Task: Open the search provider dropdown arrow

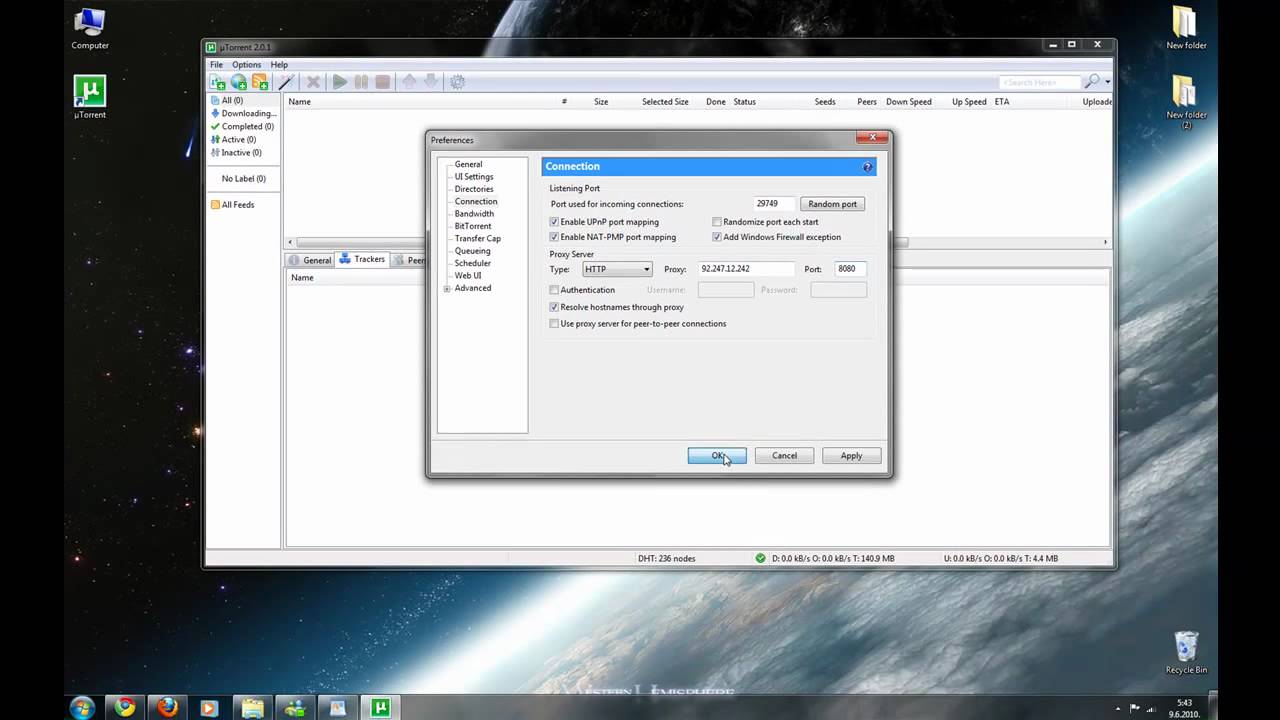Action: tap(1107, 82)
